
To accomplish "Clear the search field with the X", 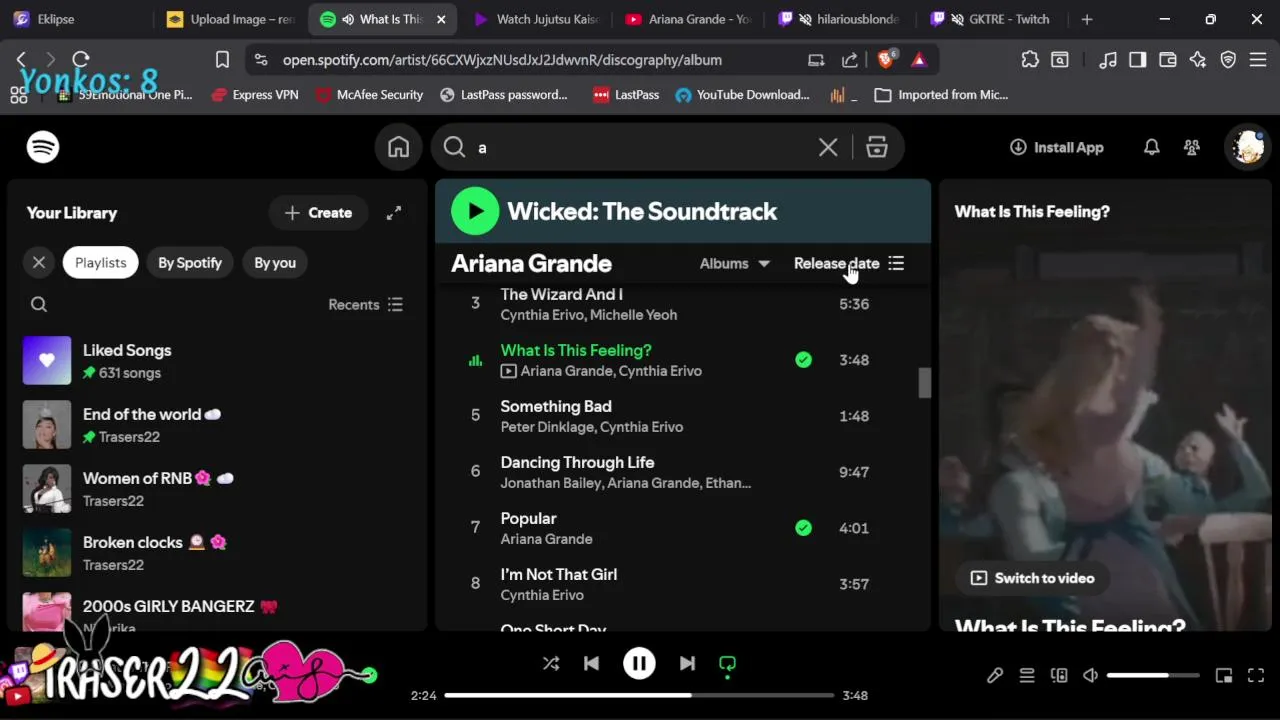I will coord(828,148).
